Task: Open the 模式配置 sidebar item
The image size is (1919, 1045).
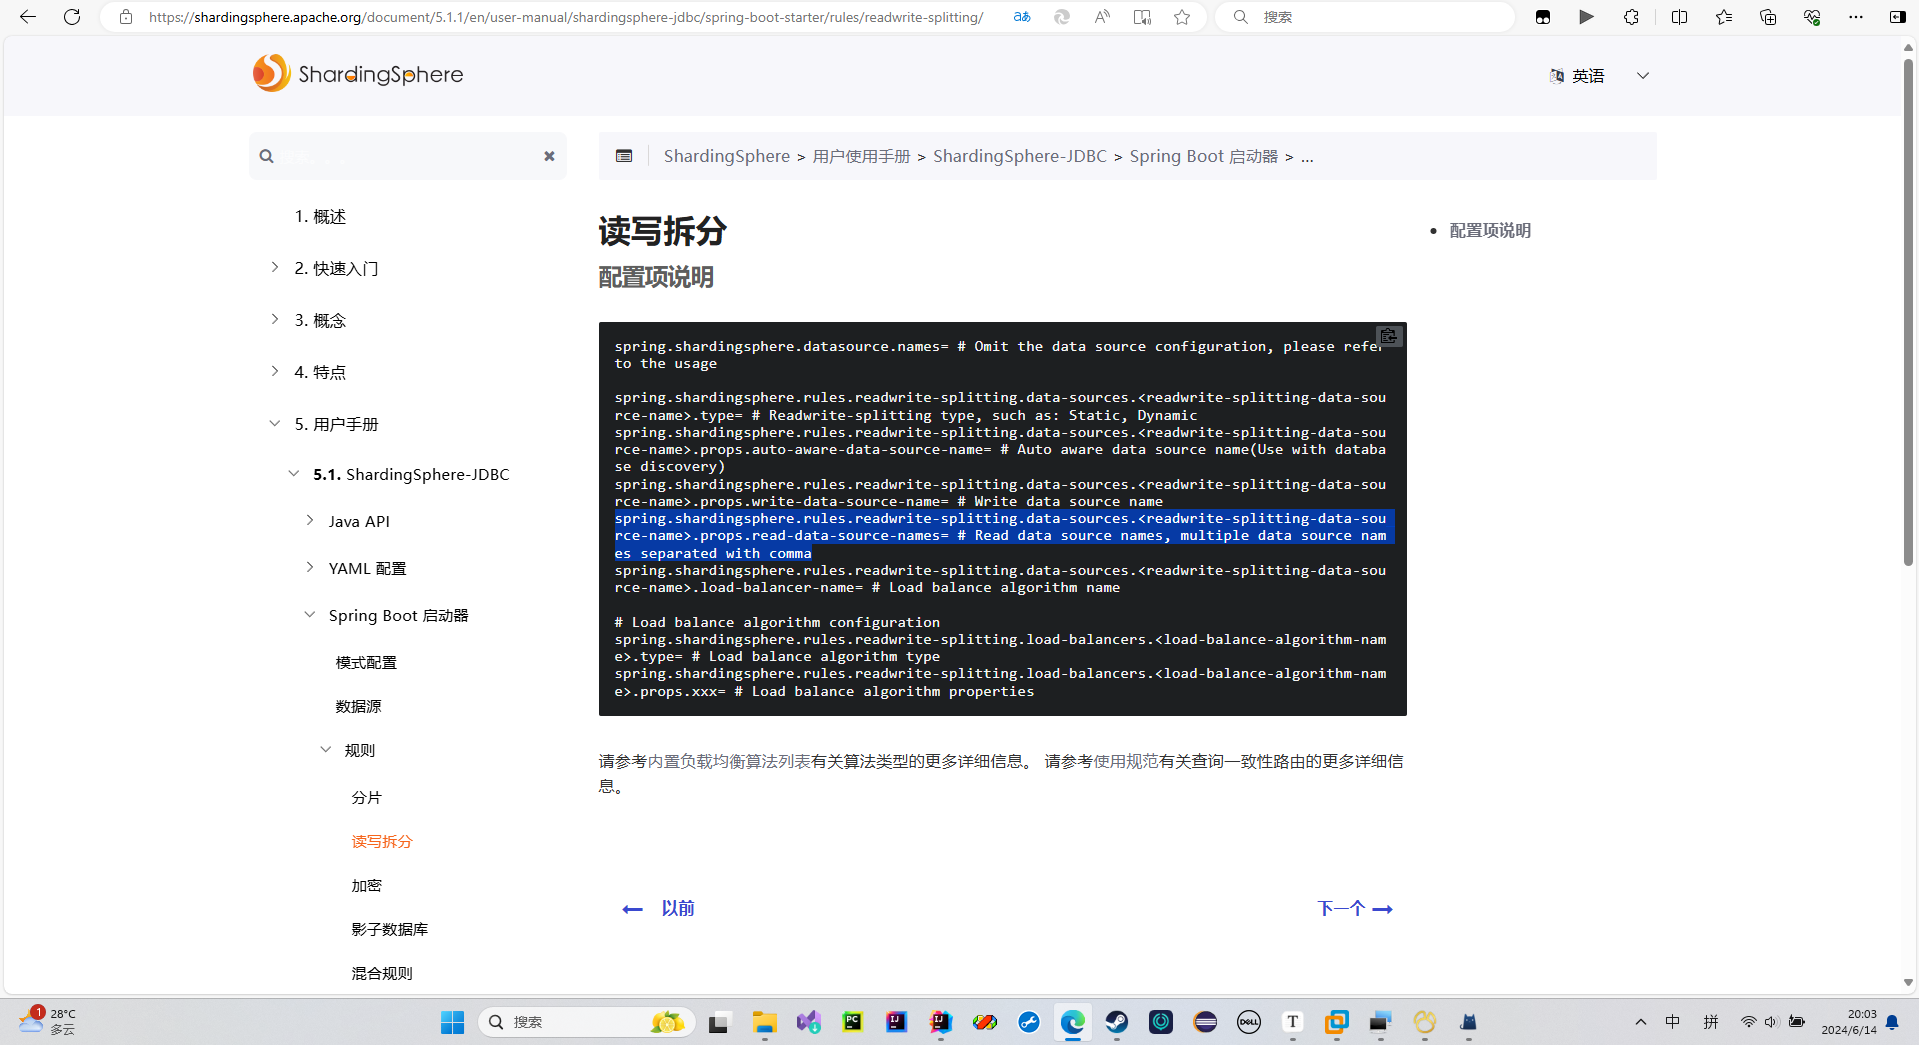Action: pos(366,662)
